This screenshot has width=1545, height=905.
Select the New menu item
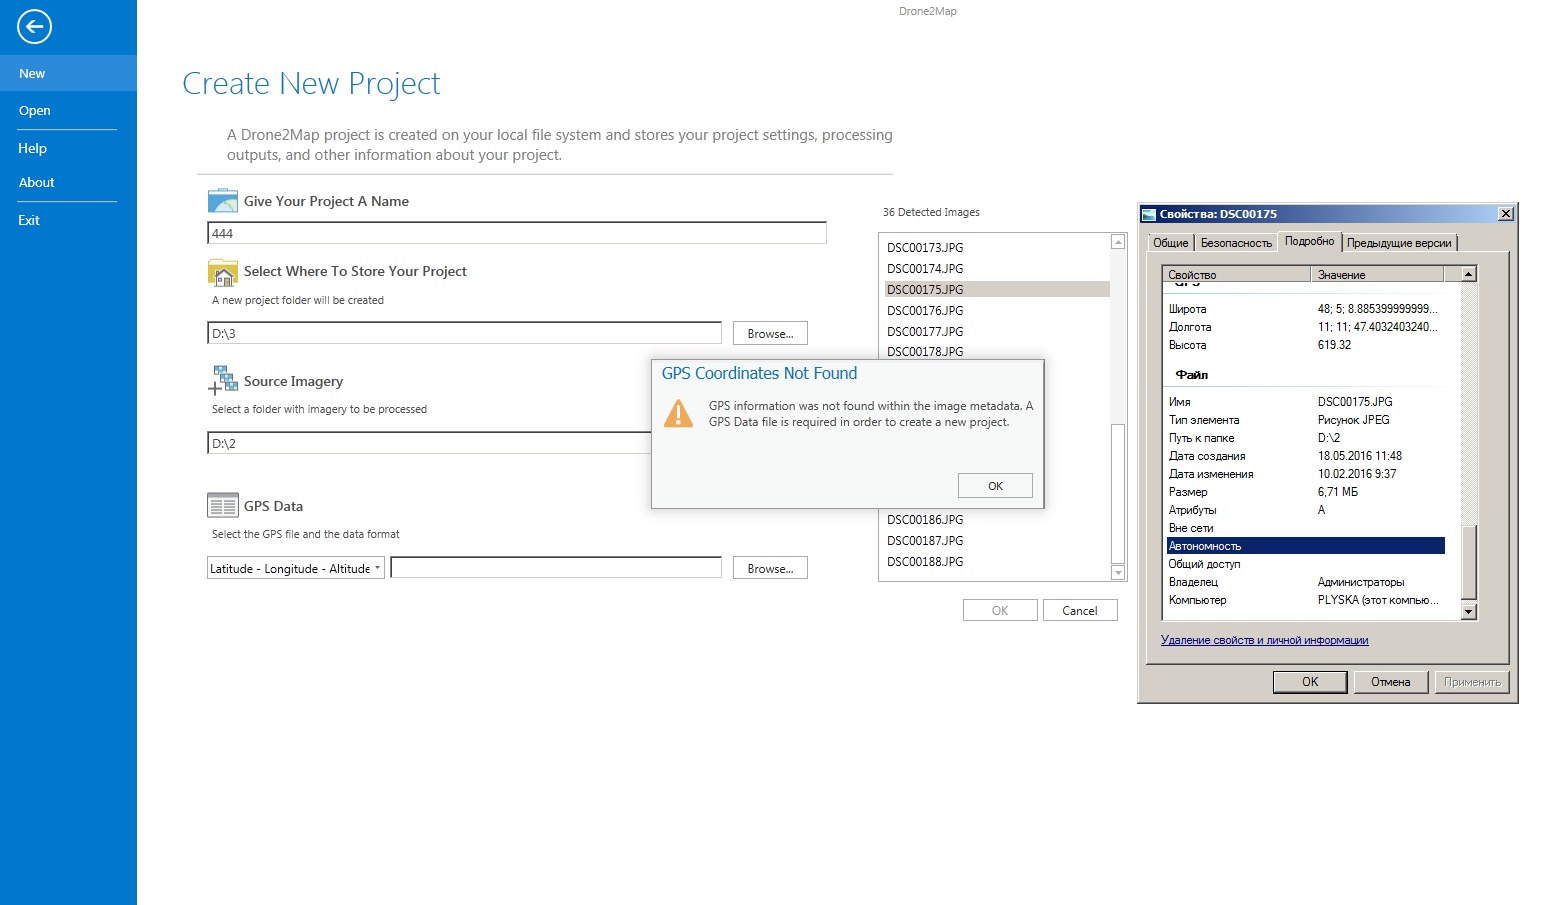pyautogui.click(x=68, y=73)
